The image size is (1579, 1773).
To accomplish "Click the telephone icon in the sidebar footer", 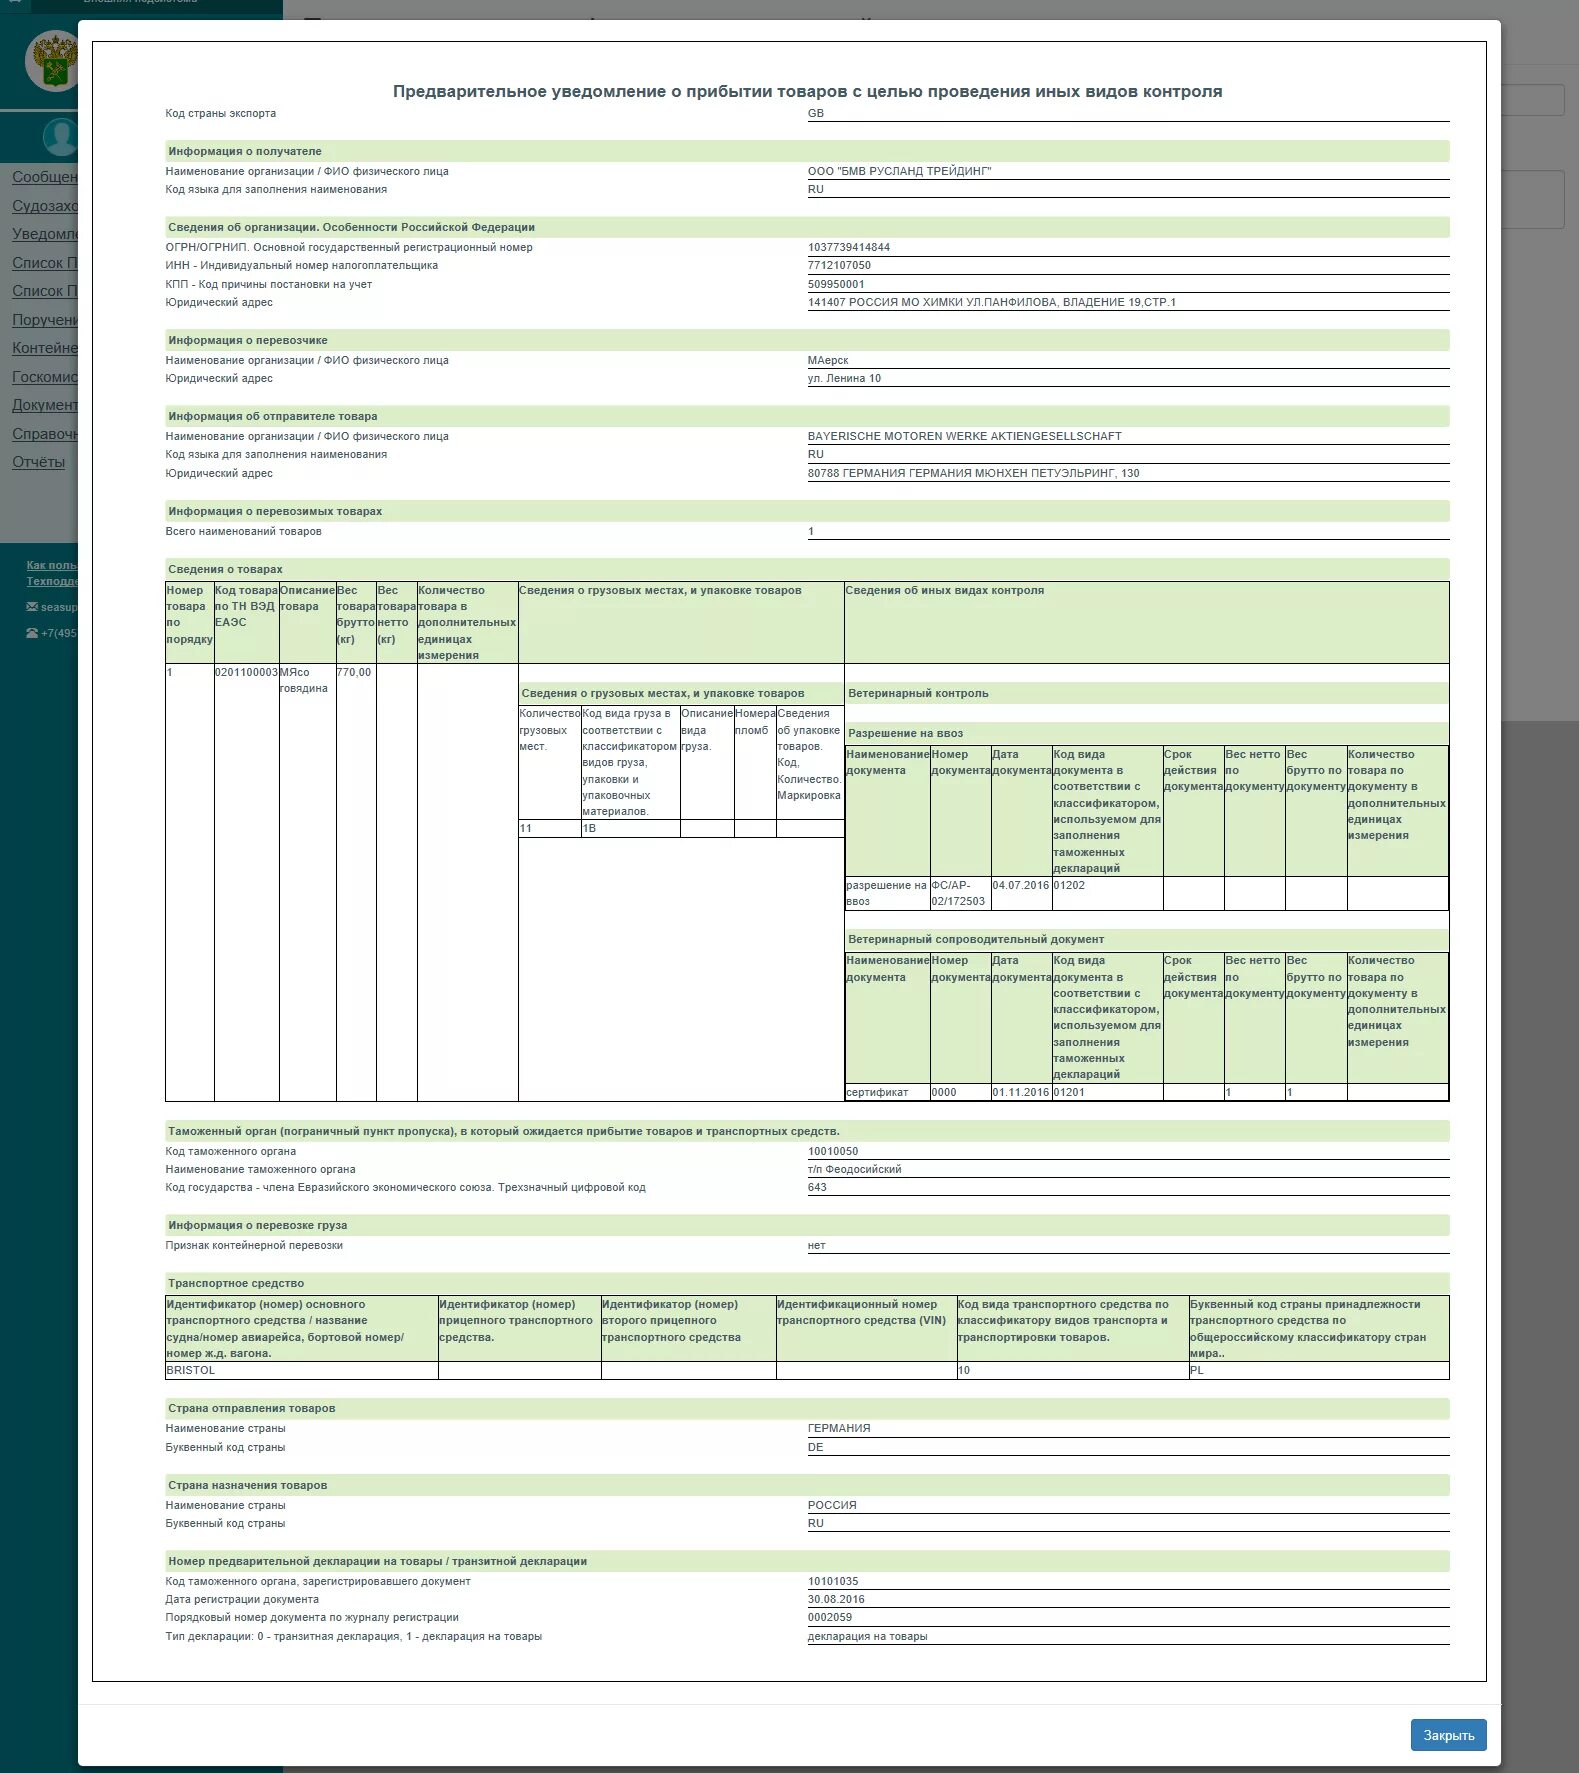I will pos(32,633).
